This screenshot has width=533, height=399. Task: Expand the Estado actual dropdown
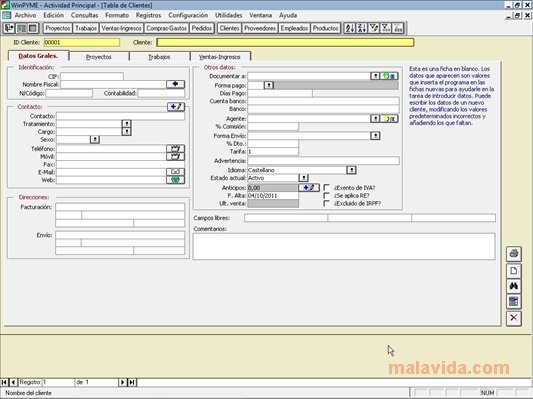304,178
